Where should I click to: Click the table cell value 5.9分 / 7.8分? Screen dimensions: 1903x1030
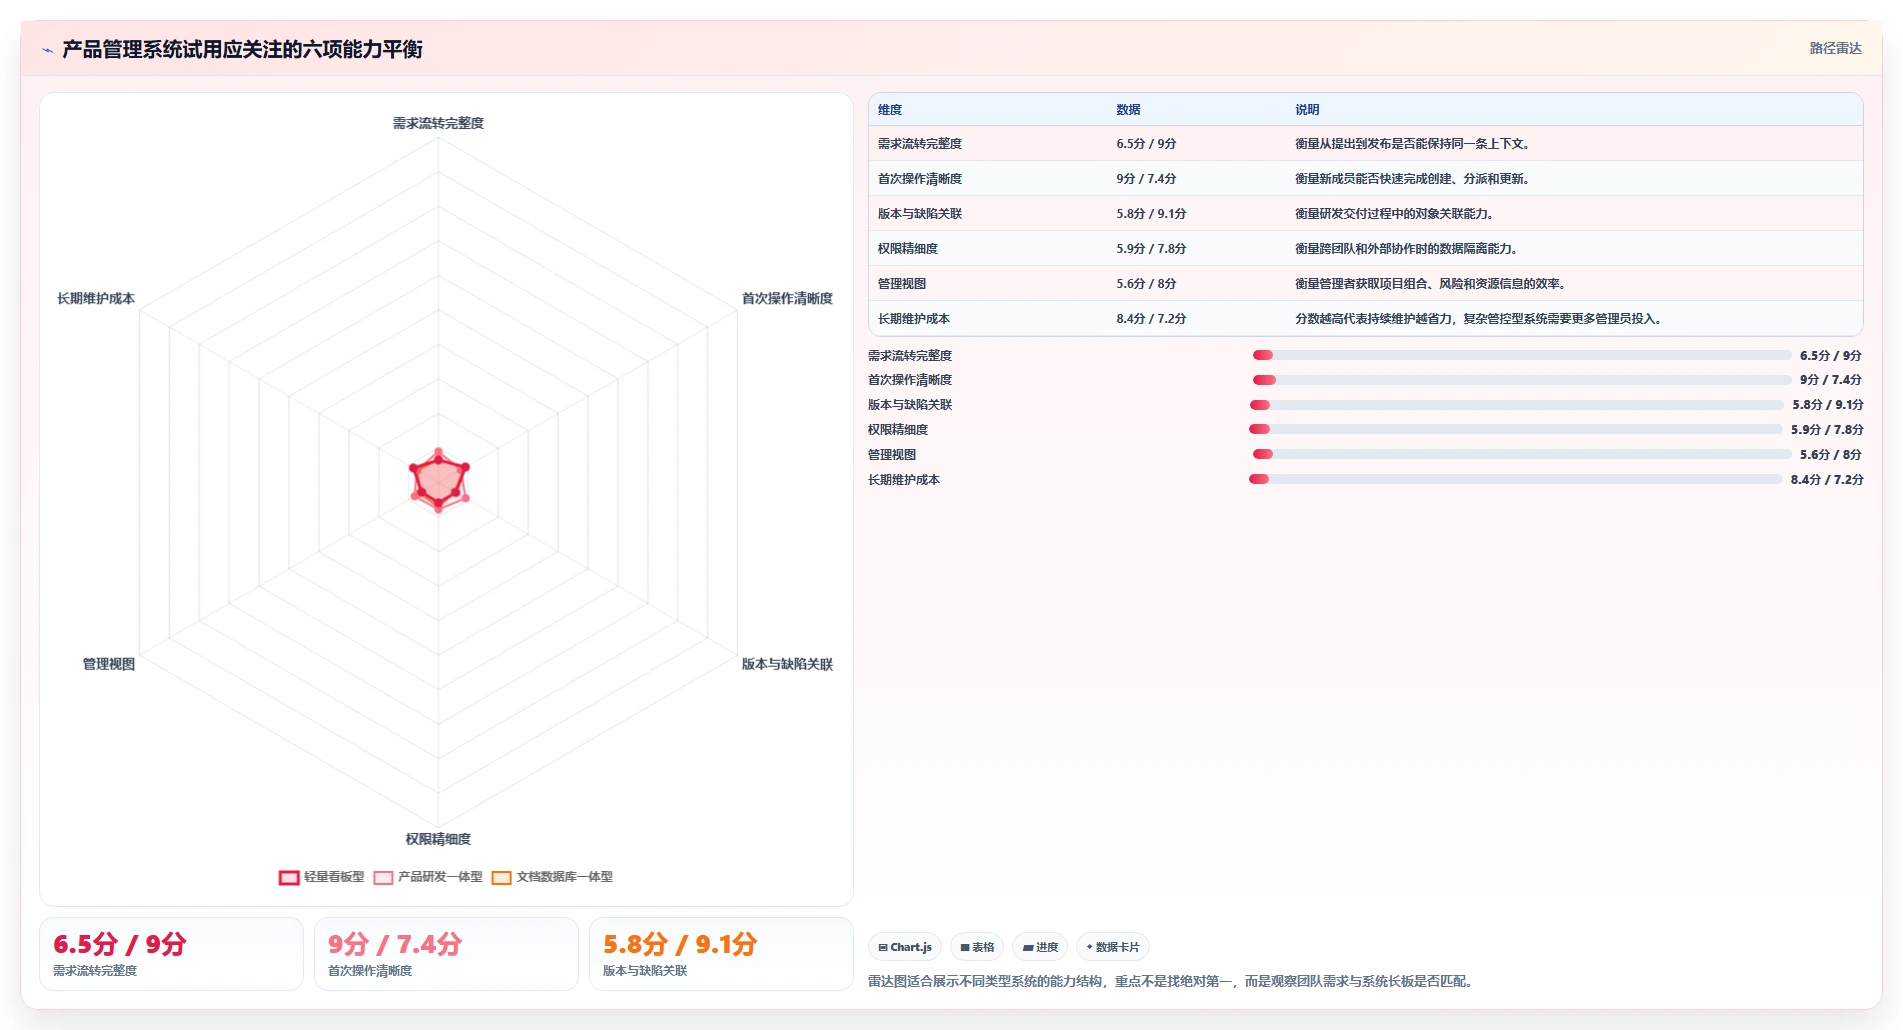[1151, 249]
